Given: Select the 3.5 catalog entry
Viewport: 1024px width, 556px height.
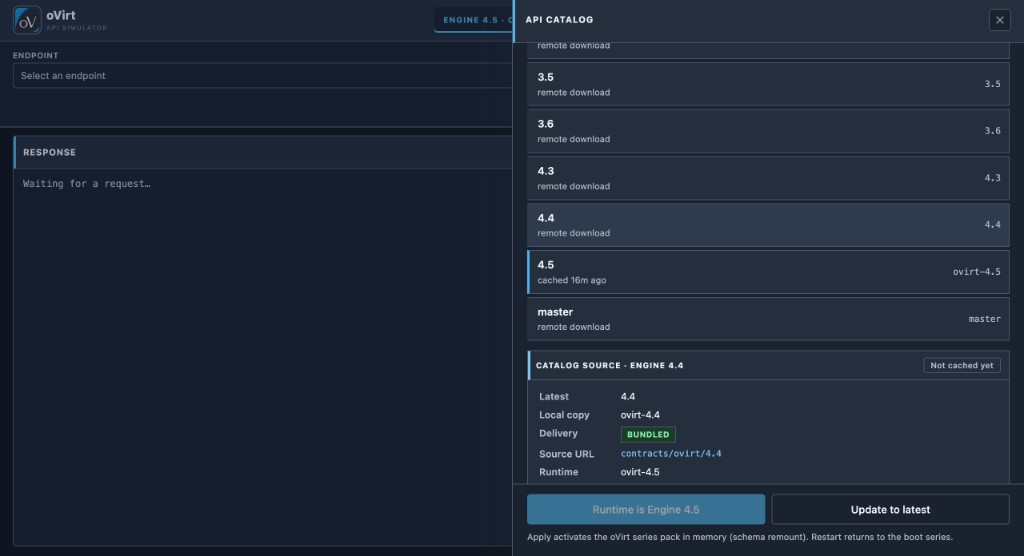Looking at the screenshot, I should point(768,84).
